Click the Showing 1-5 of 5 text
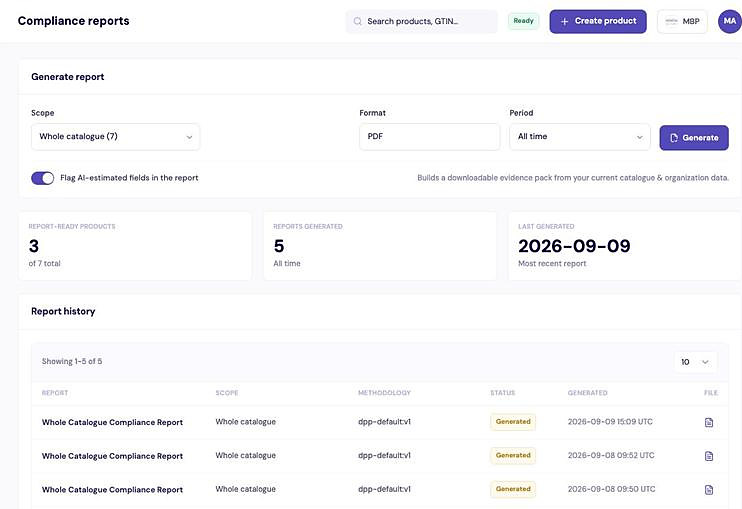 click(72, 361)
